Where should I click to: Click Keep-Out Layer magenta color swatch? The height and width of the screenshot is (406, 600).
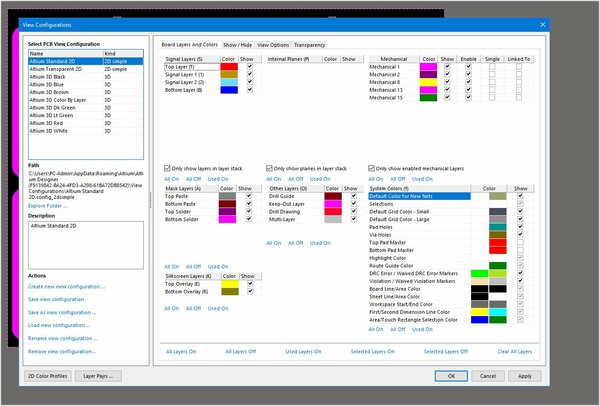[x=333, y=204]
